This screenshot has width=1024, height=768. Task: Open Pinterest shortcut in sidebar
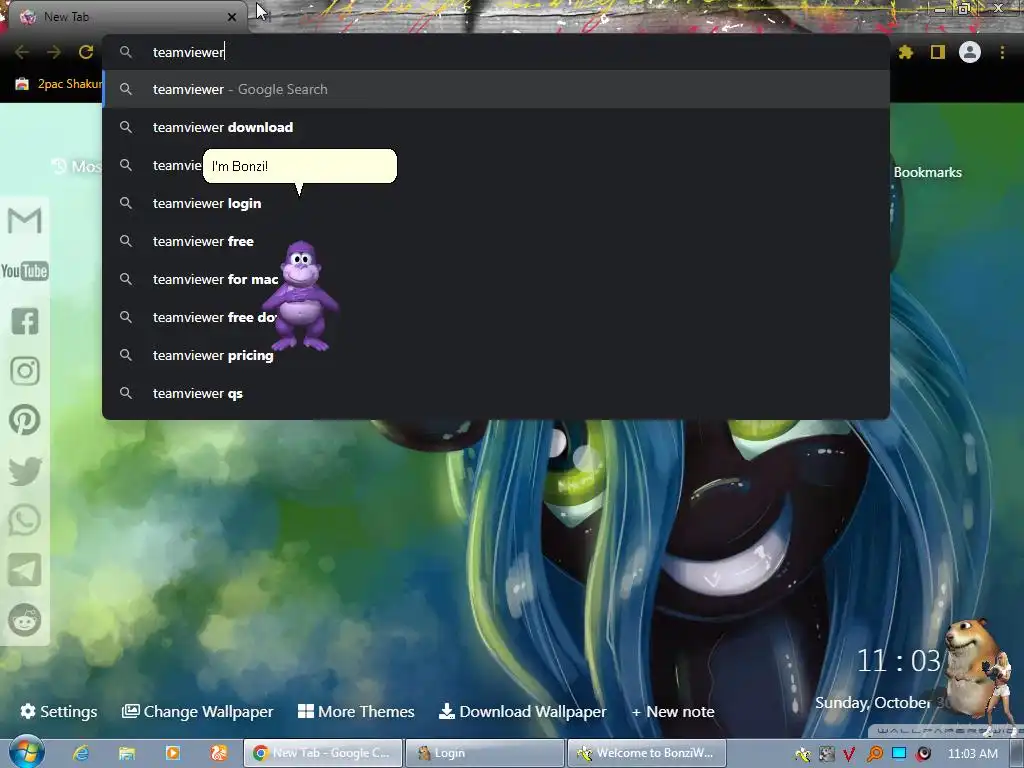tap(25, 420)
